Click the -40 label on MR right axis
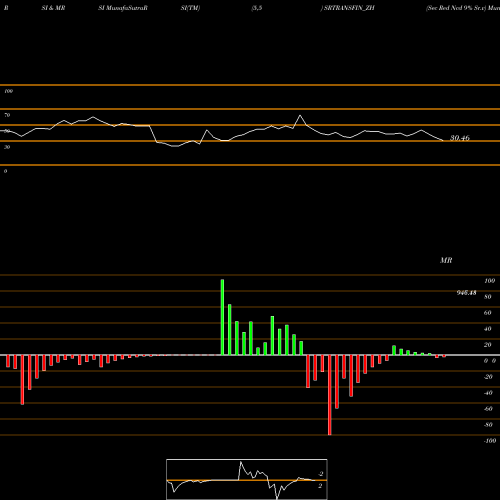 (488, 393)
